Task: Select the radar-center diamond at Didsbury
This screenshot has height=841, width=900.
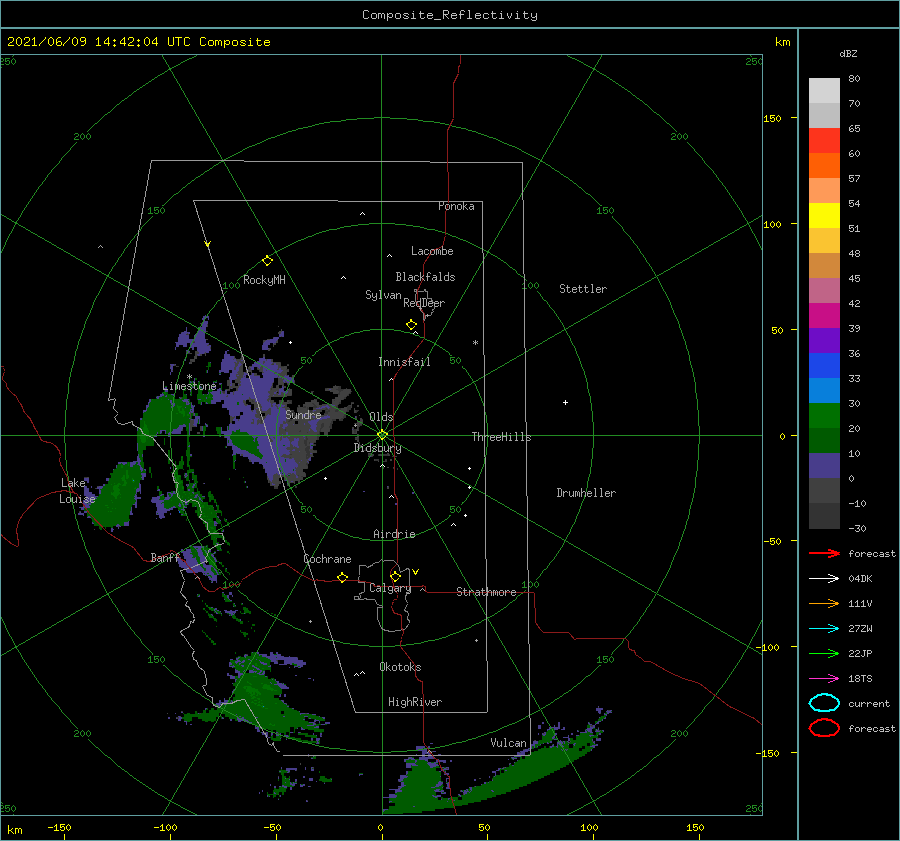Action: tap(382, 435)
